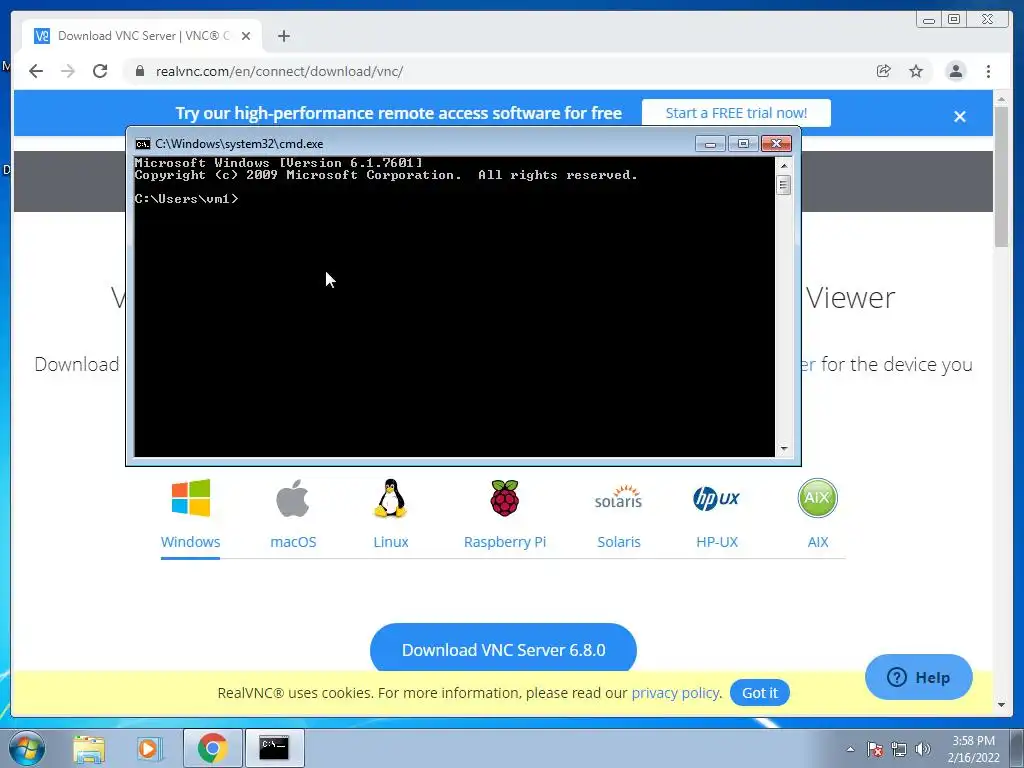This screenshot has height=768, width=1024.
Task: Switch to the AIX tab label
Action: tap(818, 542)
